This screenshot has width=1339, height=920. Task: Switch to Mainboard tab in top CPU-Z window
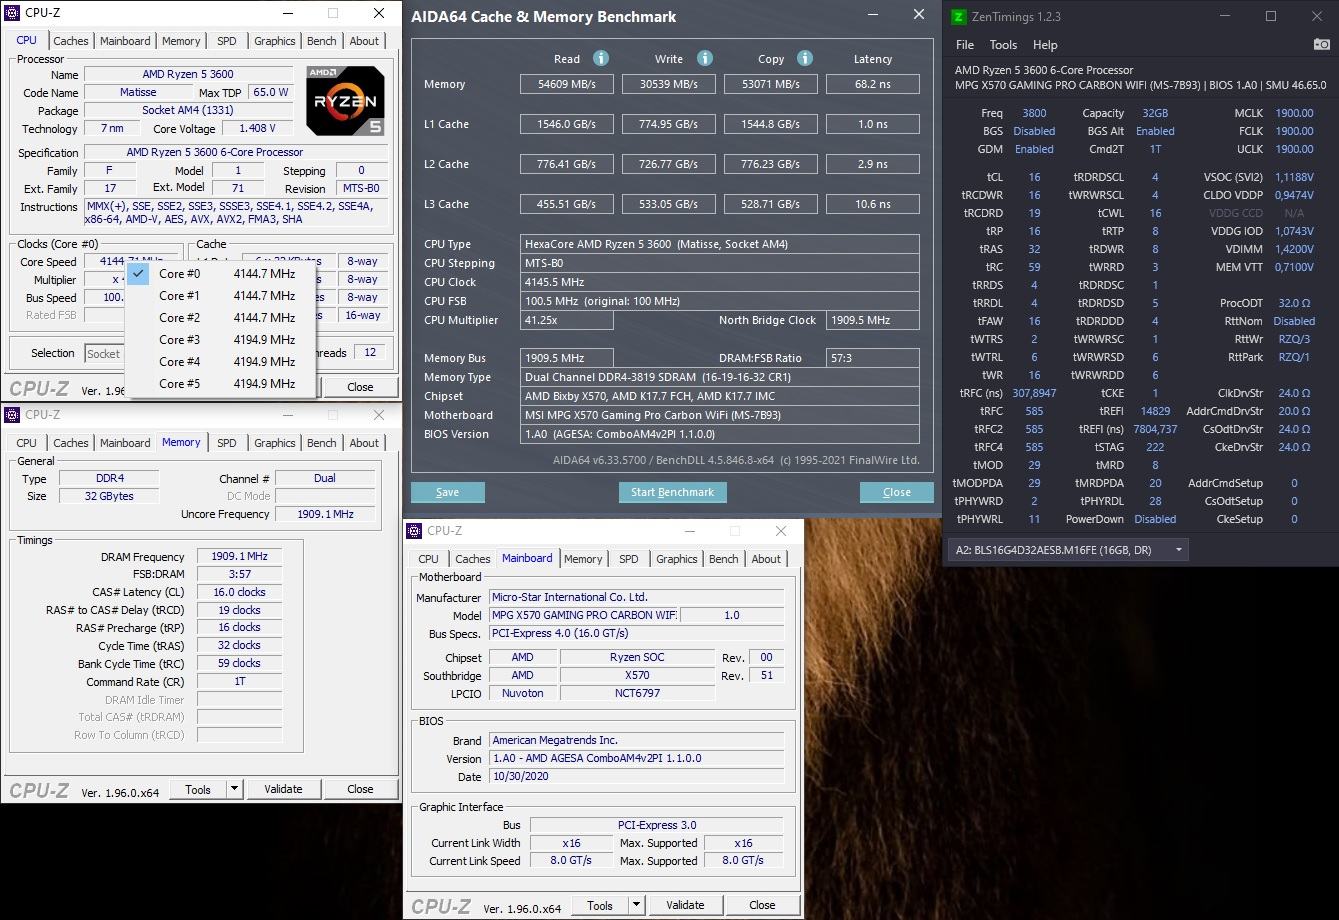coord(125,41)
